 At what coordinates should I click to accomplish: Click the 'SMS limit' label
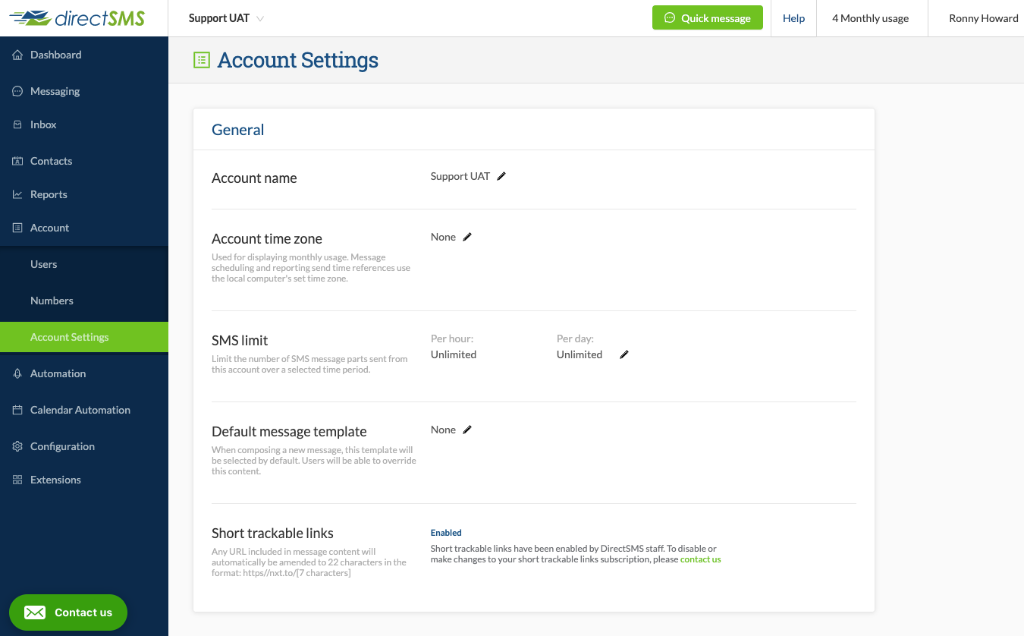click(240, 341)
